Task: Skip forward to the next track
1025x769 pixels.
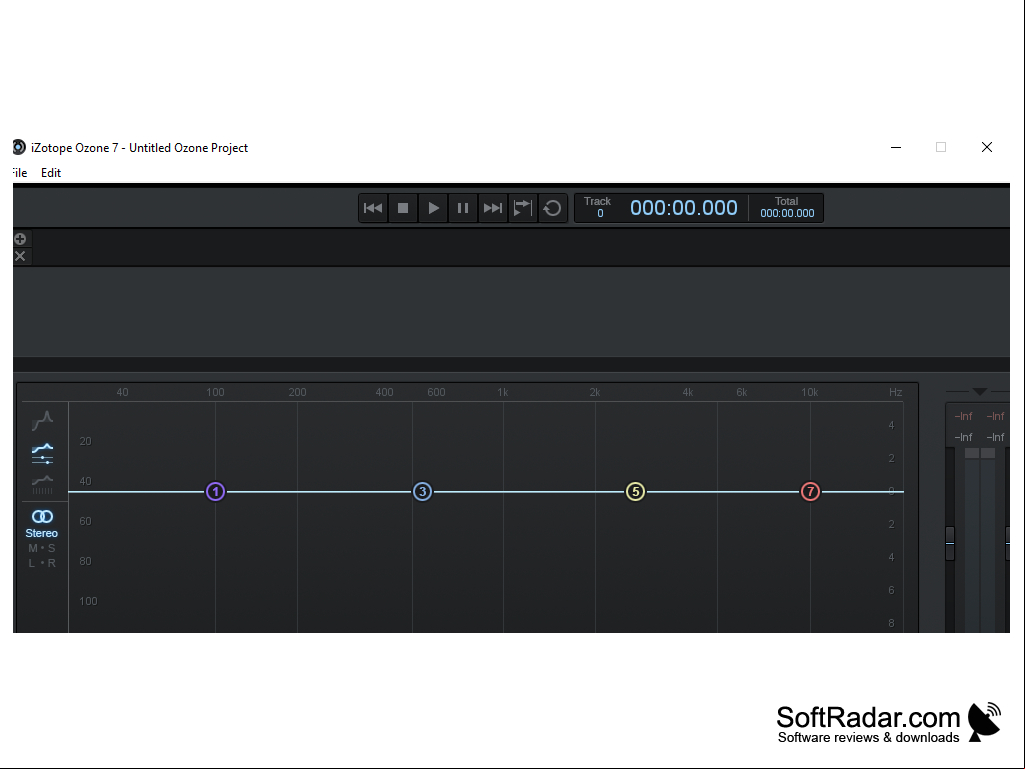Action: 493,208
